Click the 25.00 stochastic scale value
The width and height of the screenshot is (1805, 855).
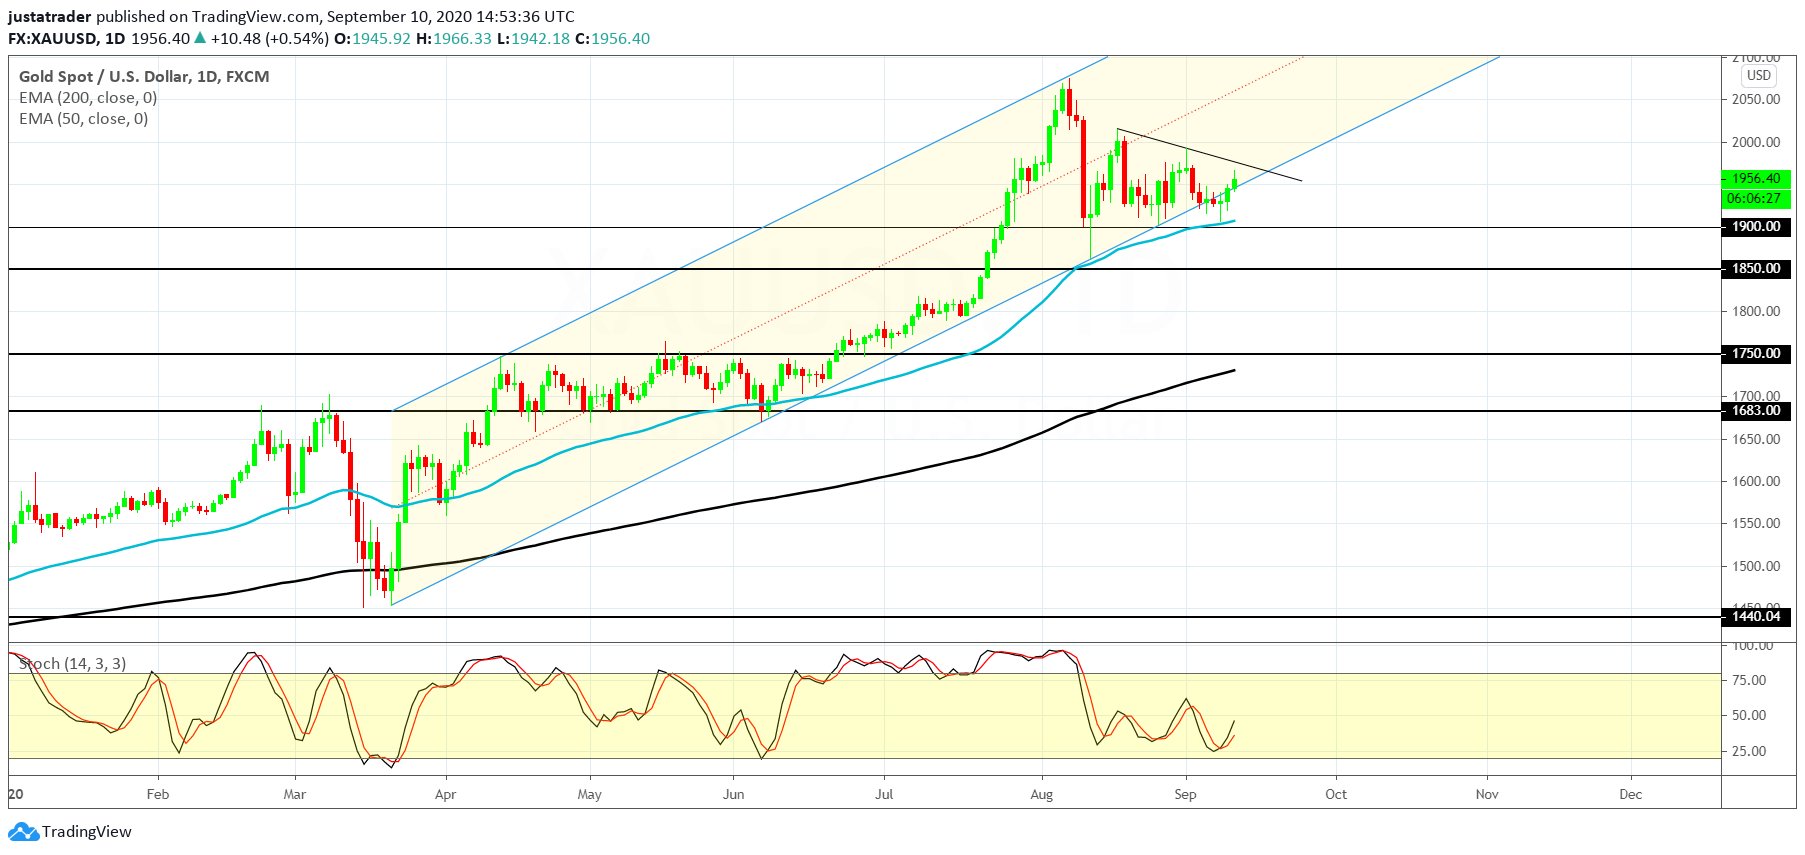(1749, 752)
